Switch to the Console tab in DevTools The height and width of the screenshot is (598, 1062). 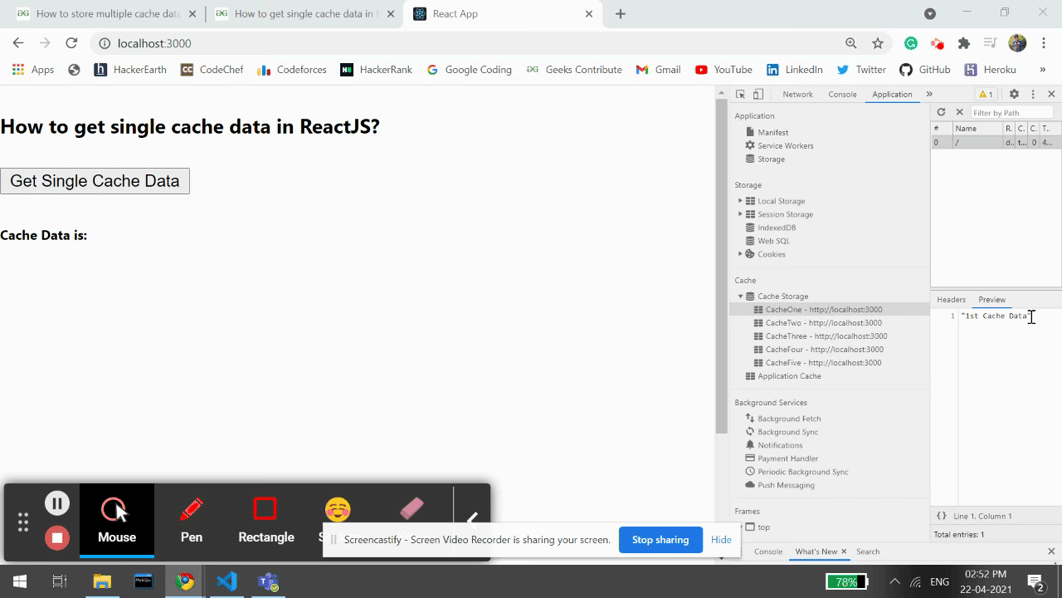point(842,94)
